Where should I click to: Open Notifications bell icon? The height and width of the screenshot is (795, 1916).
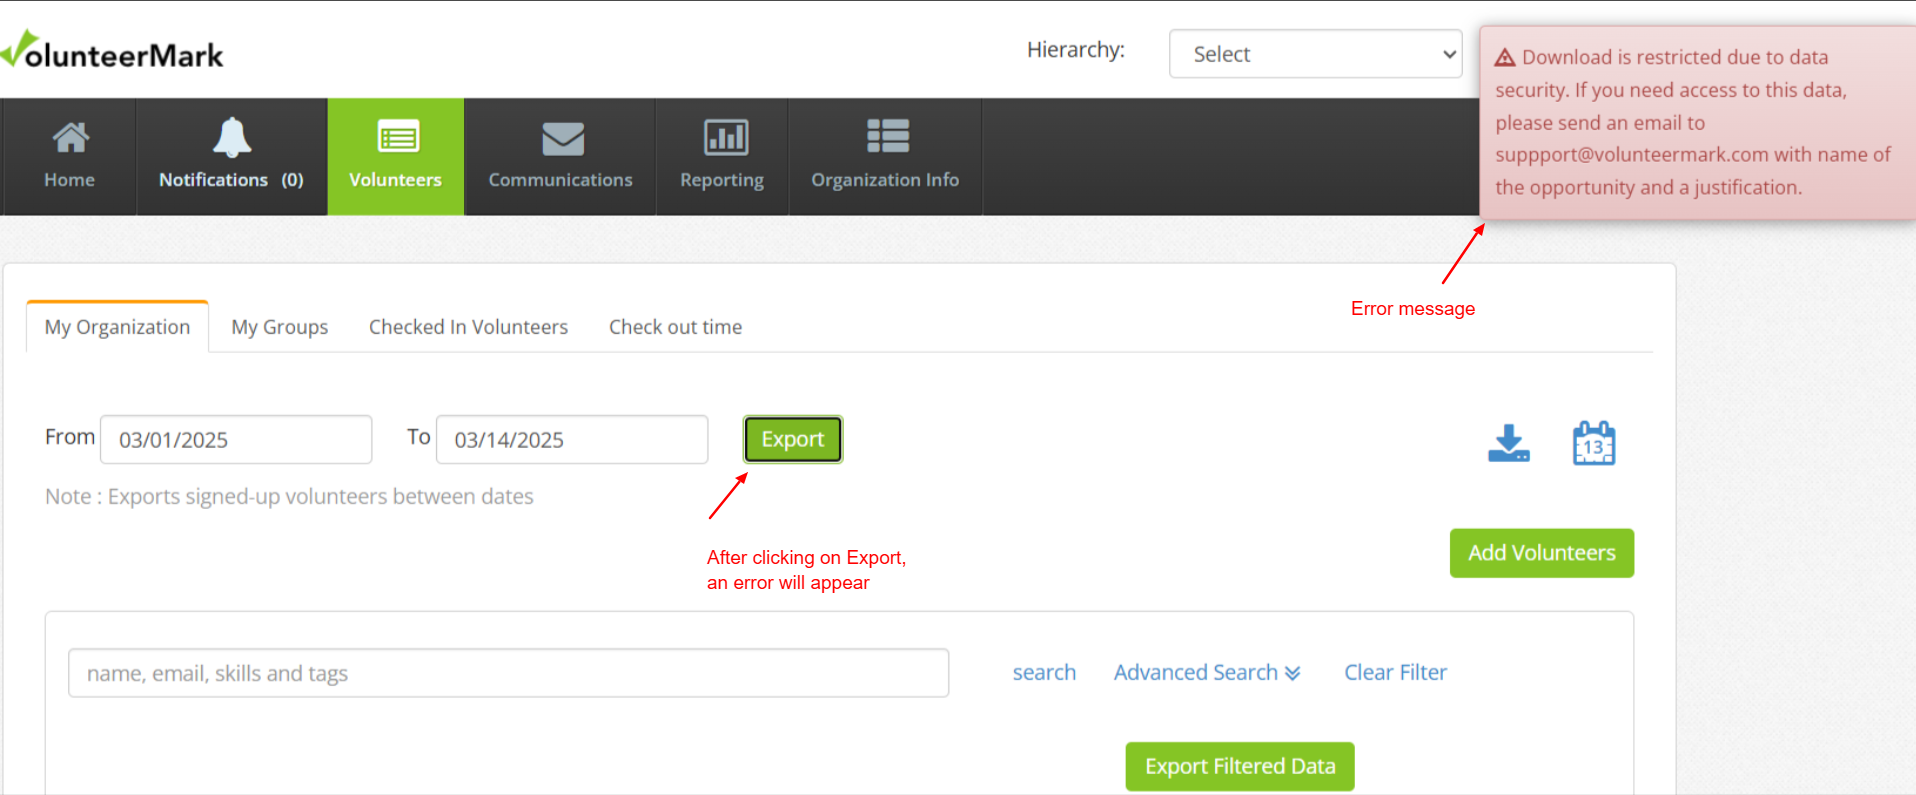pos(231,138)
